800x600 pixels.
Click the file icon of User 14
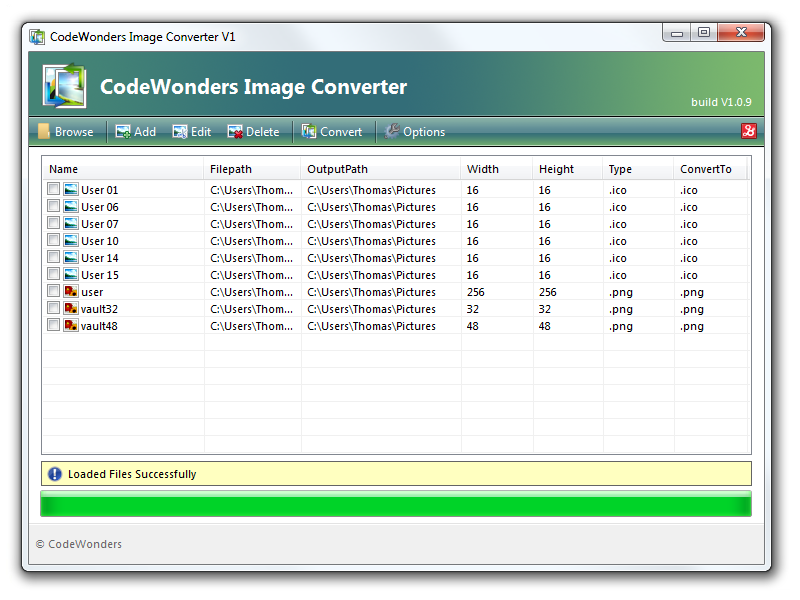pos(71,258)
